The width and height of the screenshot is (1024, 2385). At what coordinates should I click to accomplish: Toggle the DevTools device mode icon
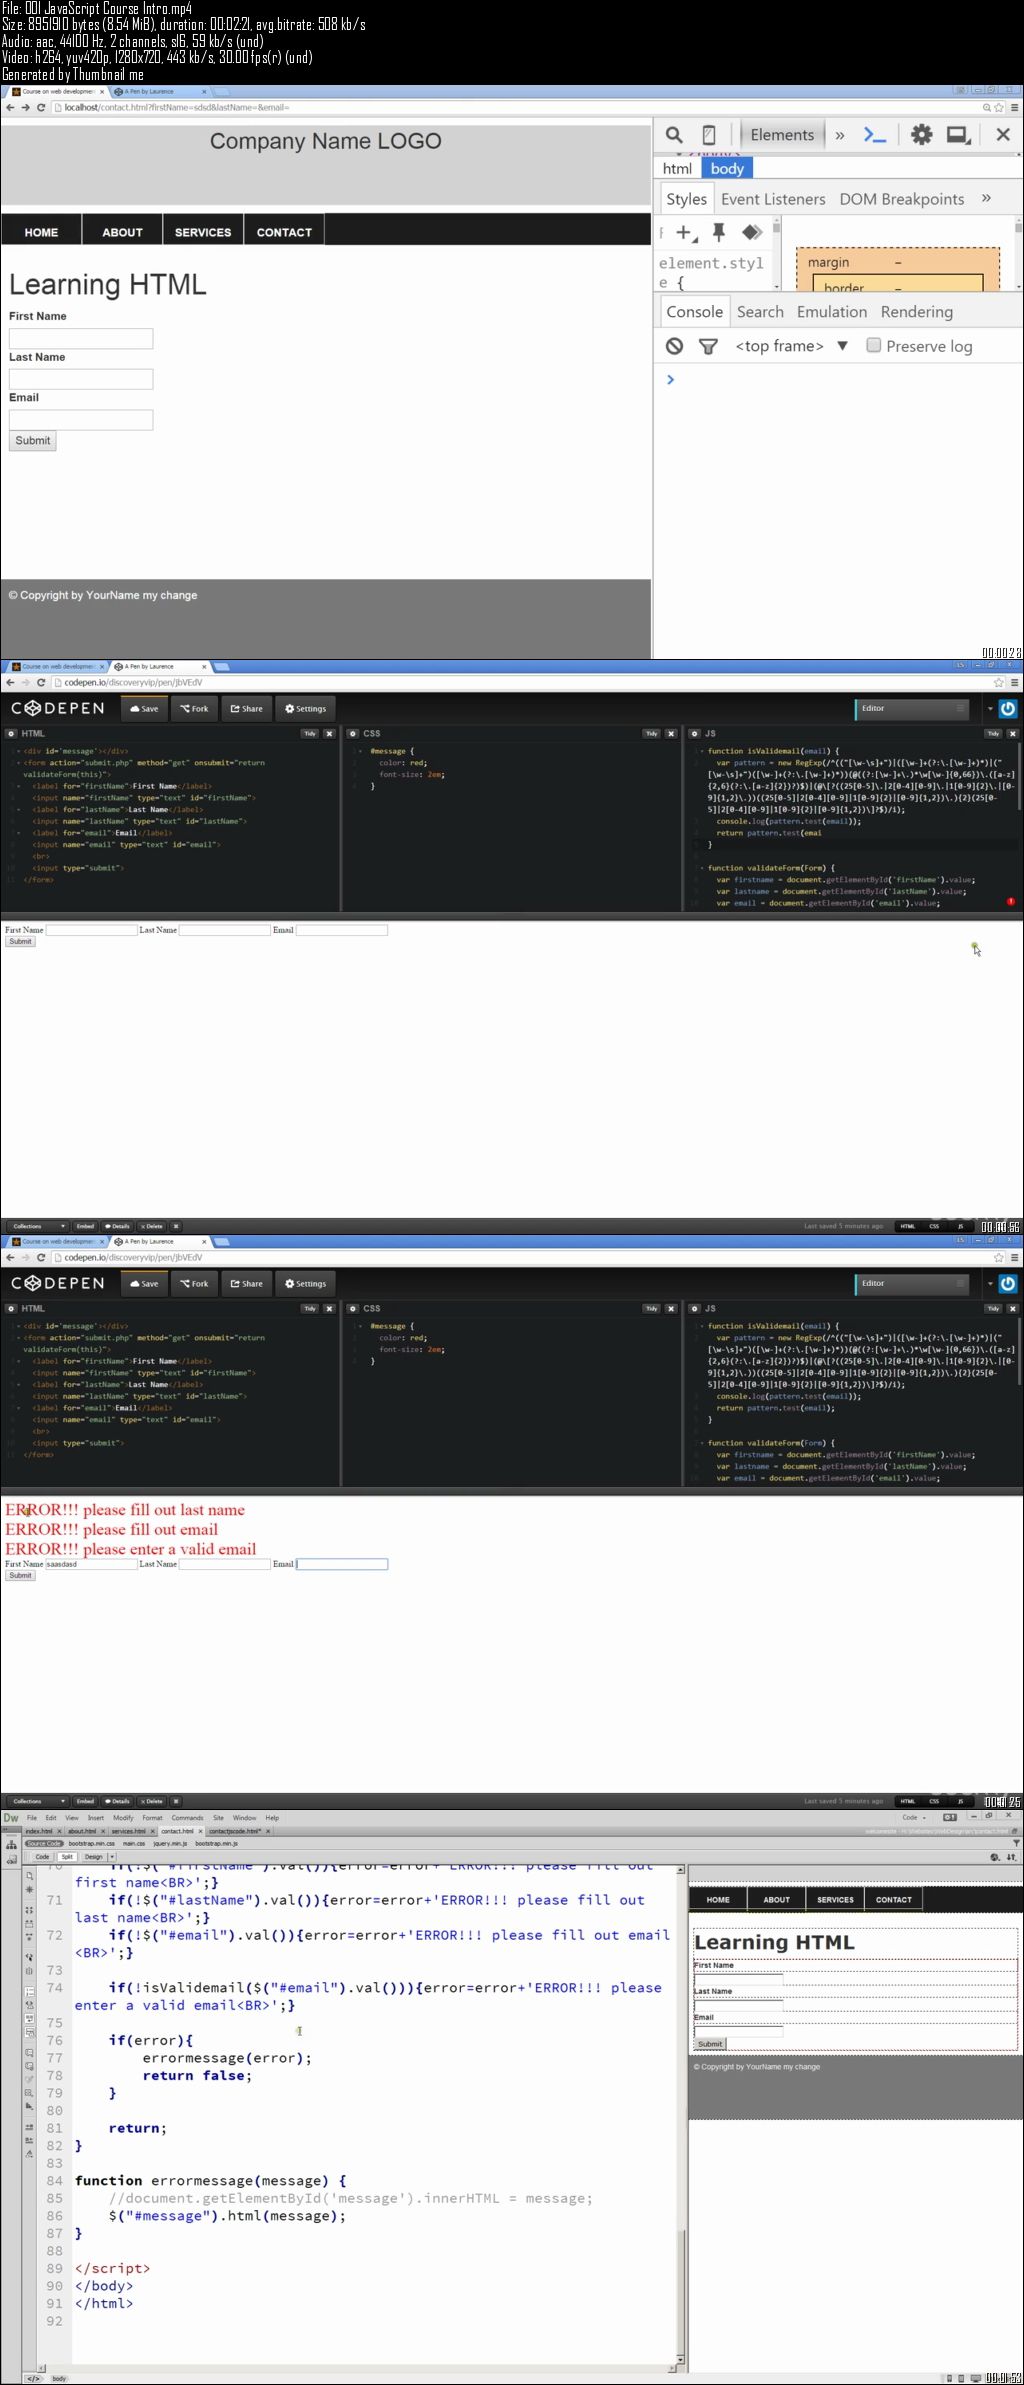(x=709, y=135)
